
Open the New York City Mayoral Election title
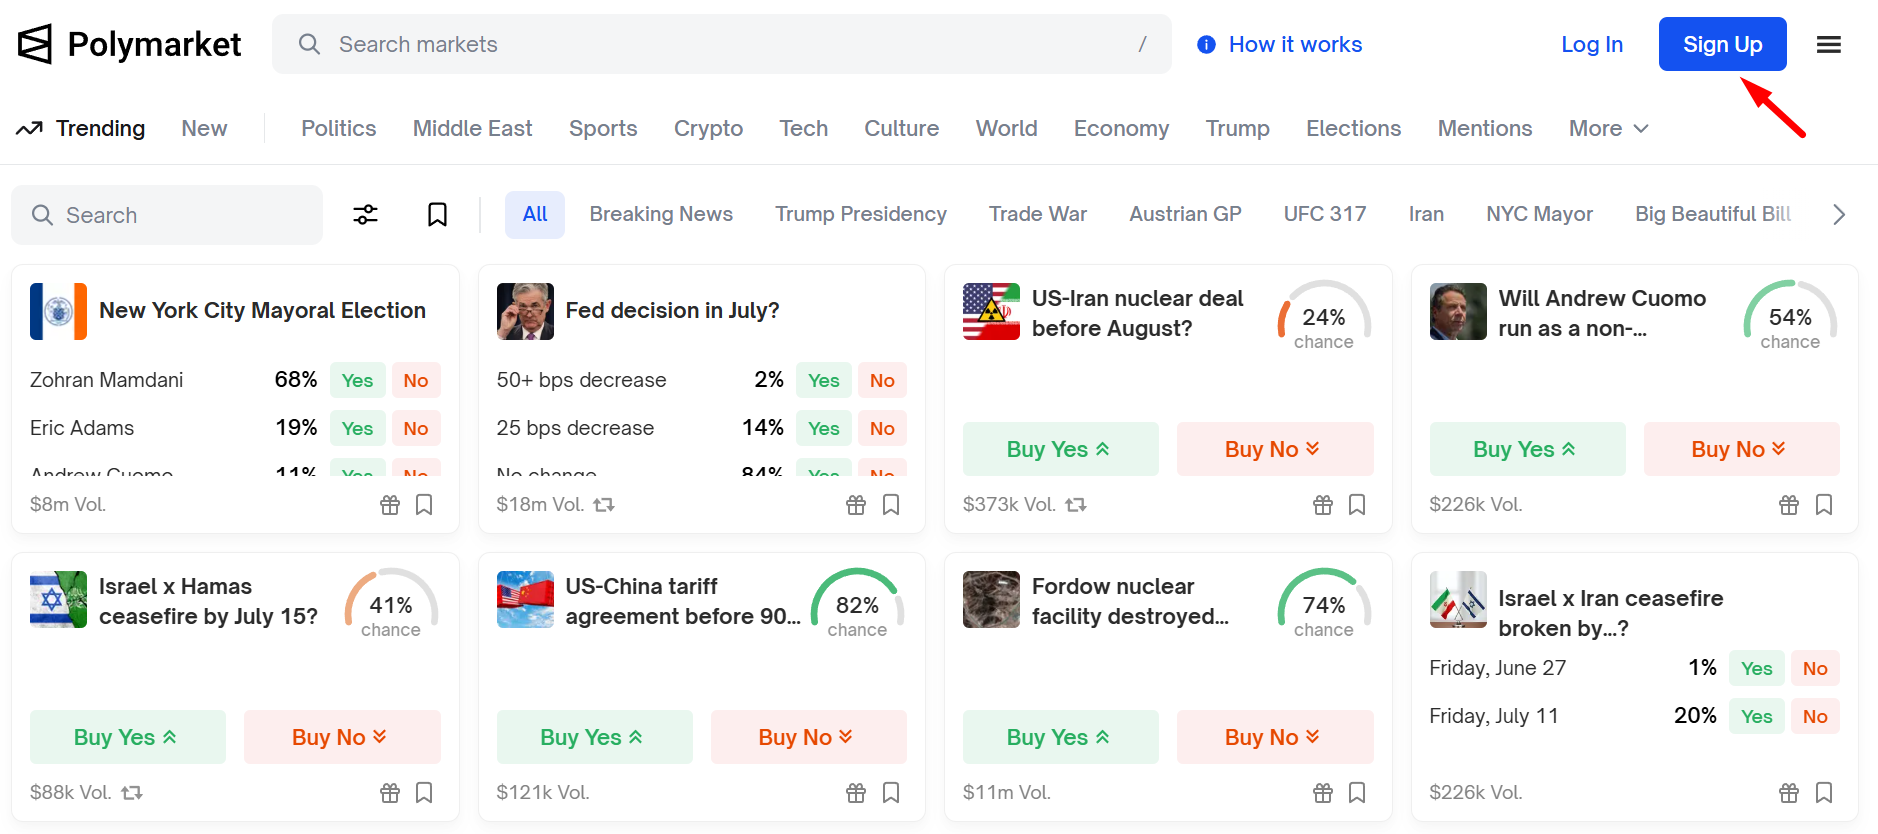262,311
